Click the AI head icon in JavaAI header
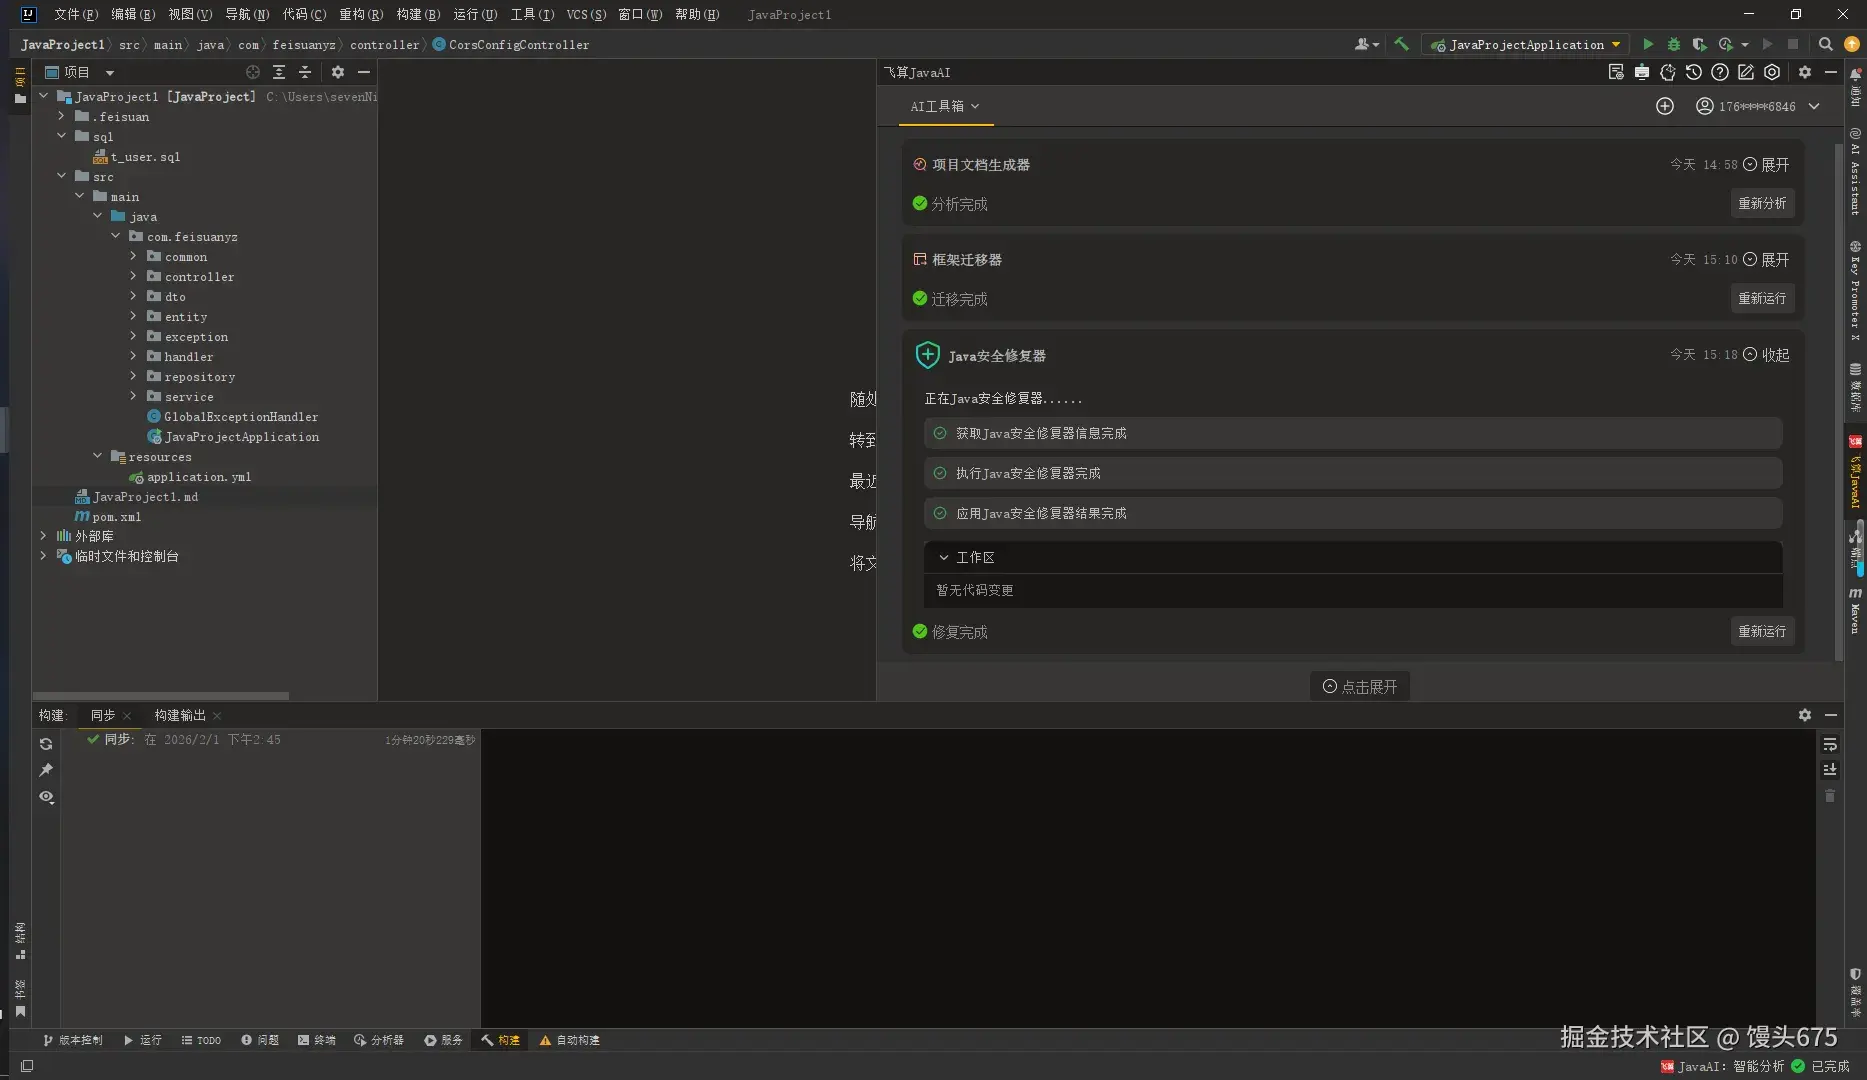The height and width of the screenshot is (1080, 1867). (1667, 72)
